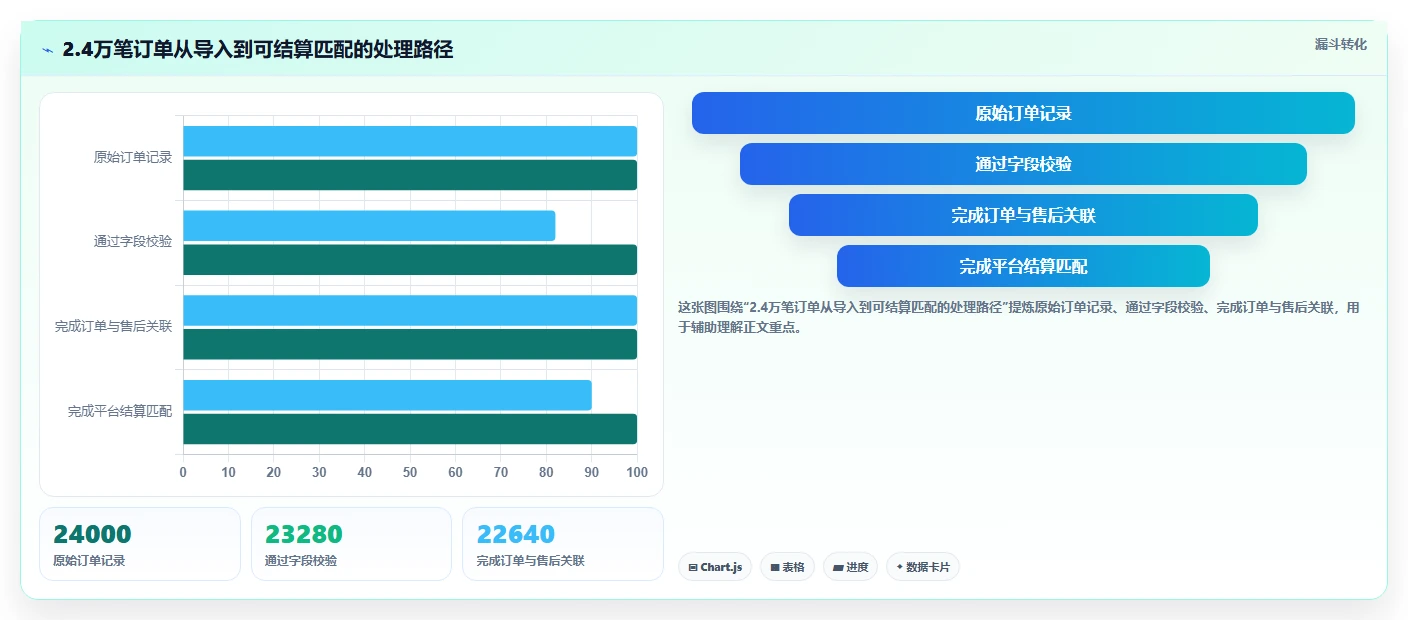The height and width of the screenshot is (620, 1408).
Task: Open the 24000 原始订单记录 stat card
Action: pyautogui.click(x=140, y=544)
